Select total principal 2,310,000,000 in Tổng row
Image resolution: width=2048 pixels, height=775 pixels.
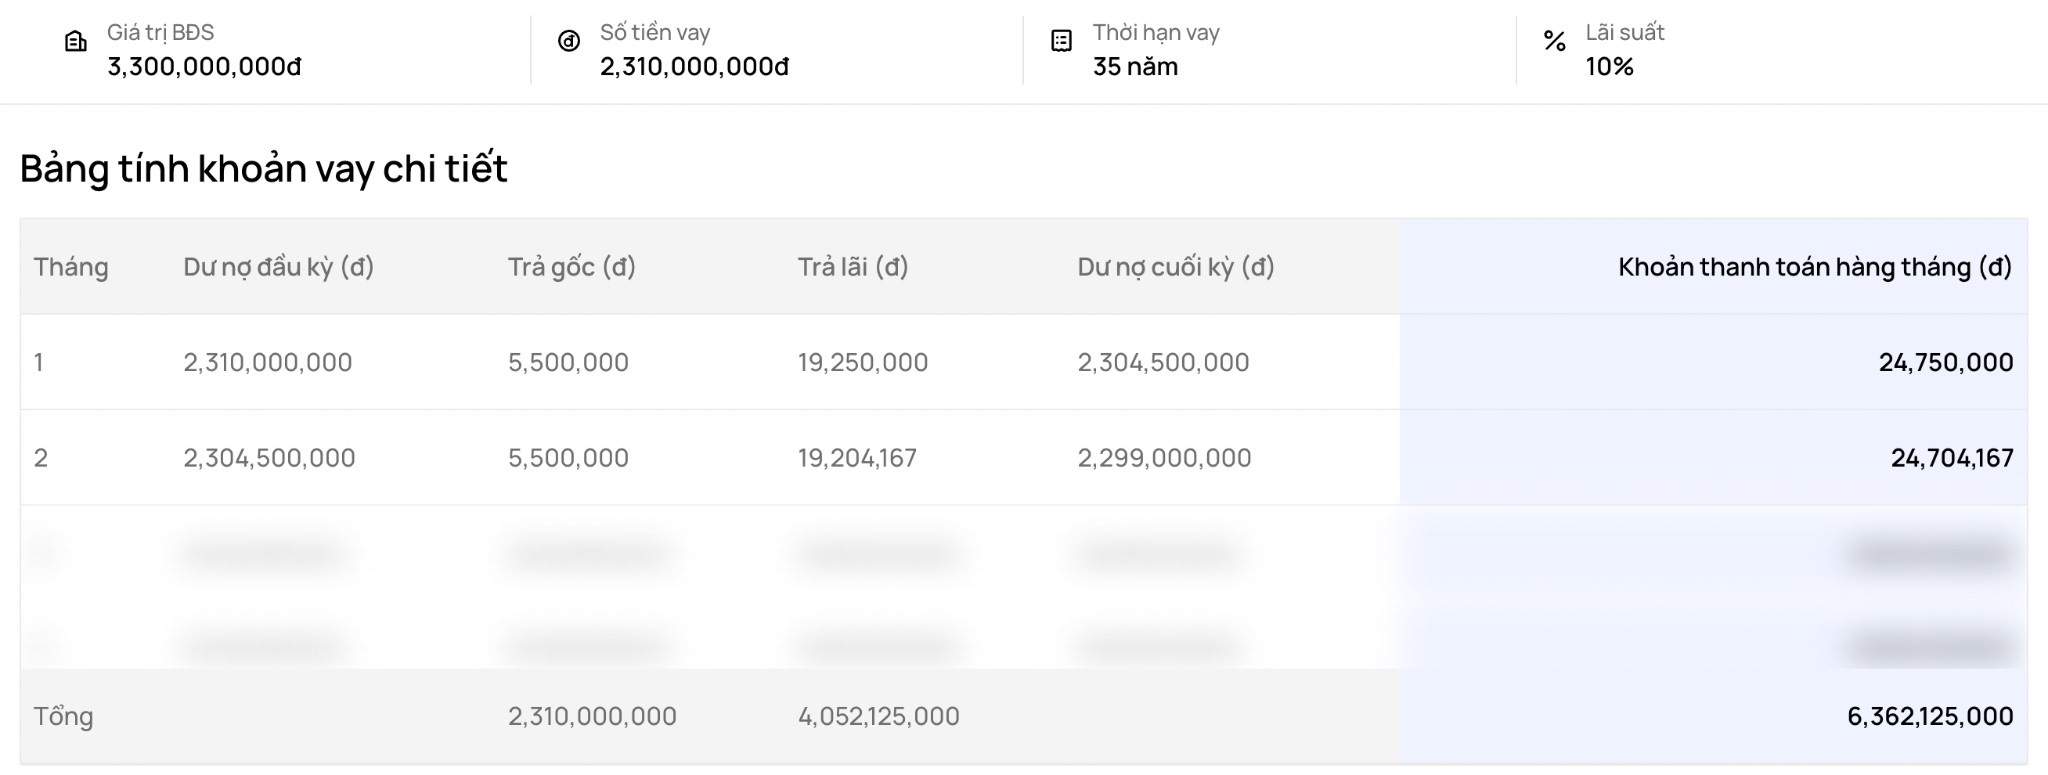(x=592, y=716)
